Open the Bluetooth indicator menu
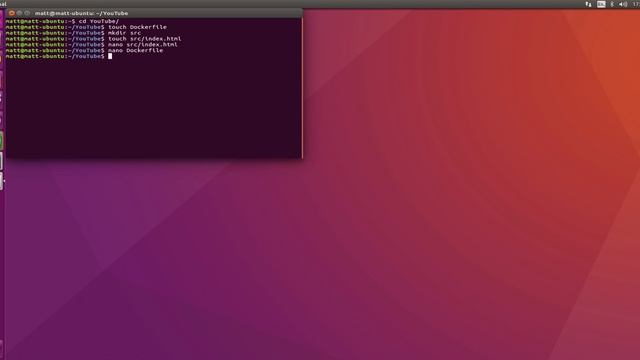The image size is (640, 360). click(x=612, y=4)
